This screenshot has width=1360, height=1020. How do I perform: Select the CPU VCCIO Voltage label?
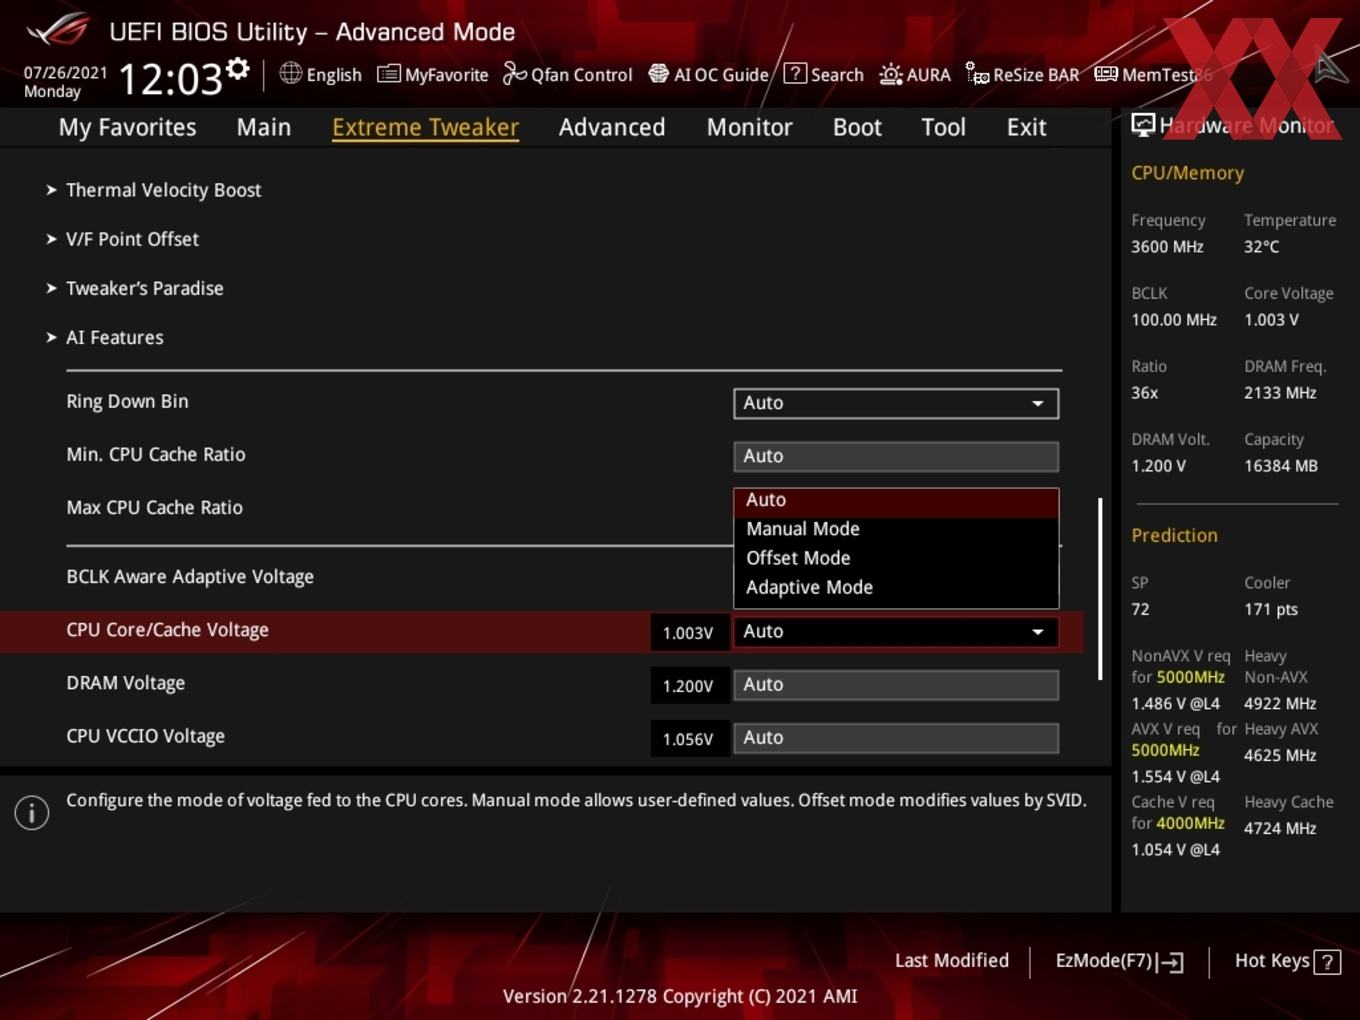click(x=145, y=736)
